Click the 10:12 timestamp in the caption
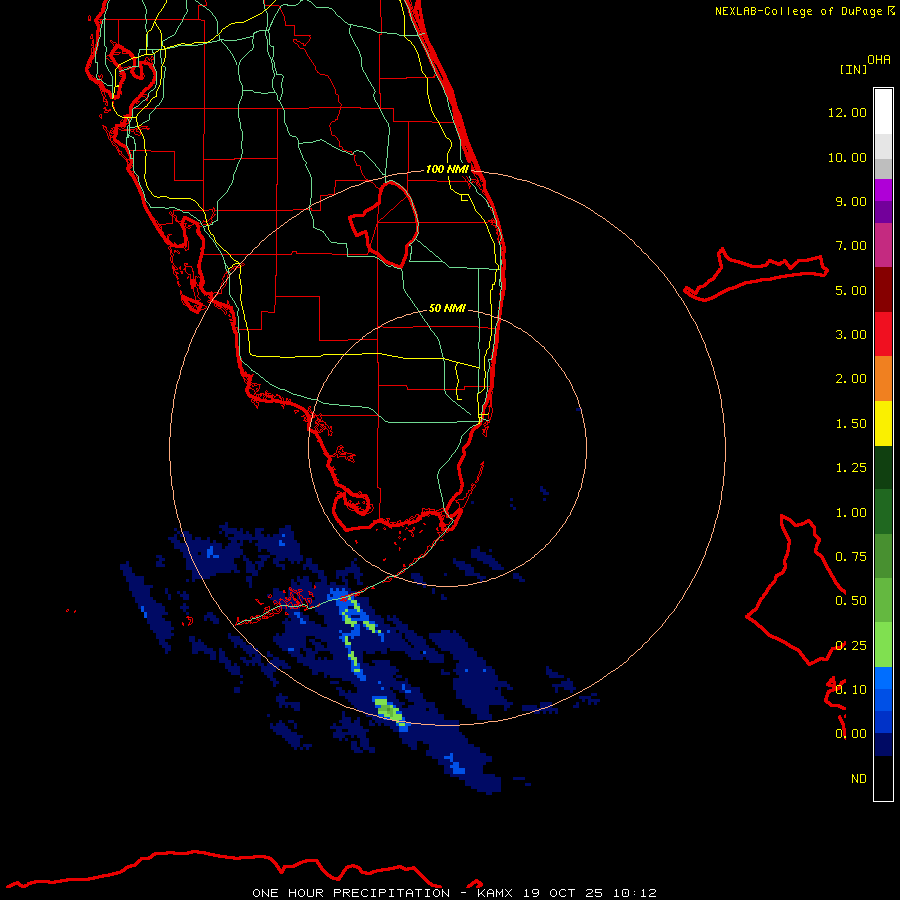900x900 pixels. click(x=635, y=893)
